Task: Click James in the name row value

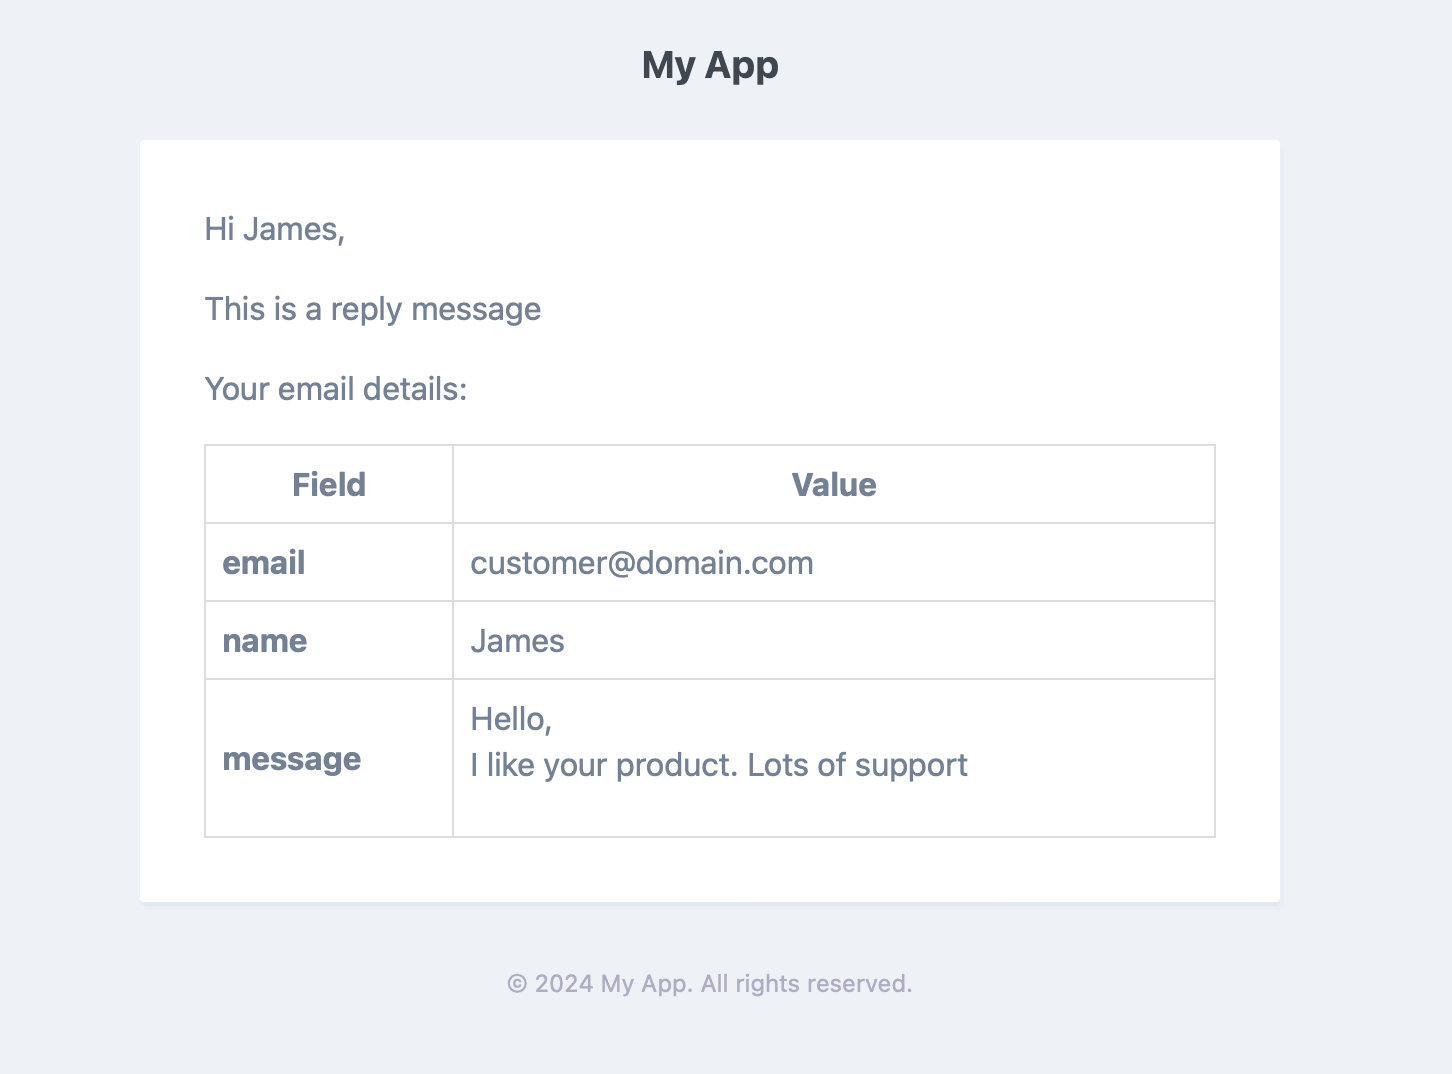Action: click(x=517, y=641)
